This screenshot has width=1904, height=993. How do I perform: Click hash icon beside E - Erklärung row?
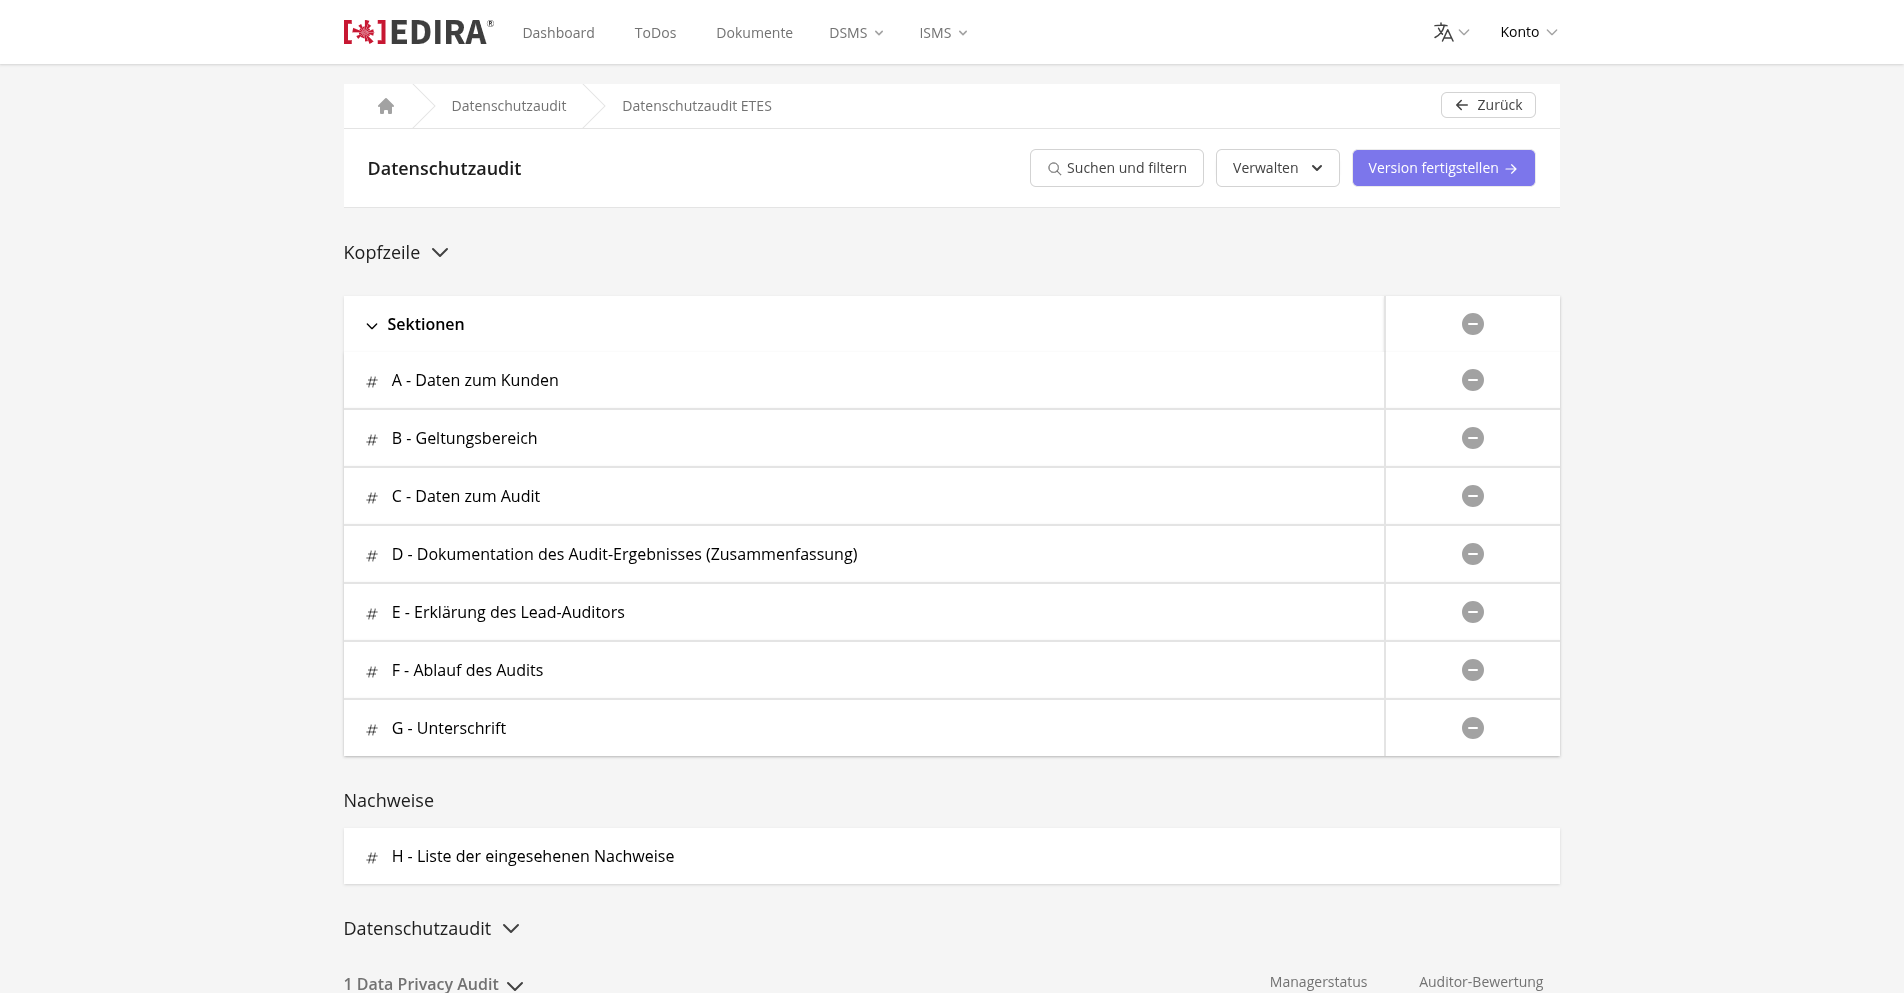(372, 614)
